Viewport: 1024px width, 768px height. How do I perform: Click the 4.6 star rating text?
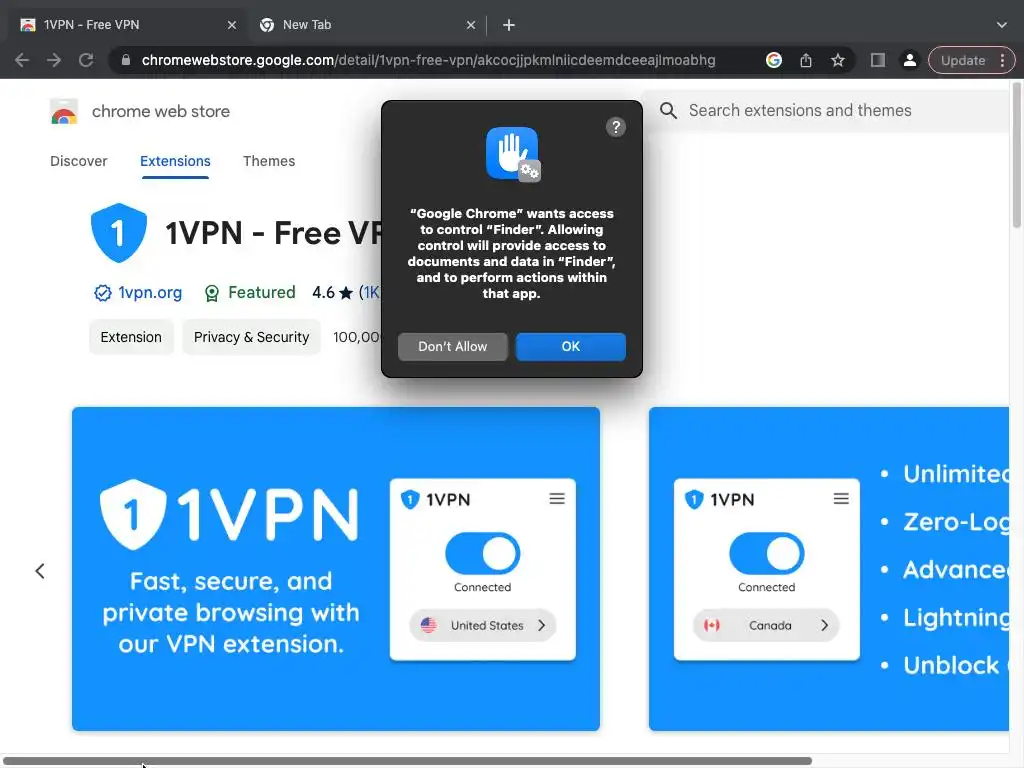pos(332,293)
